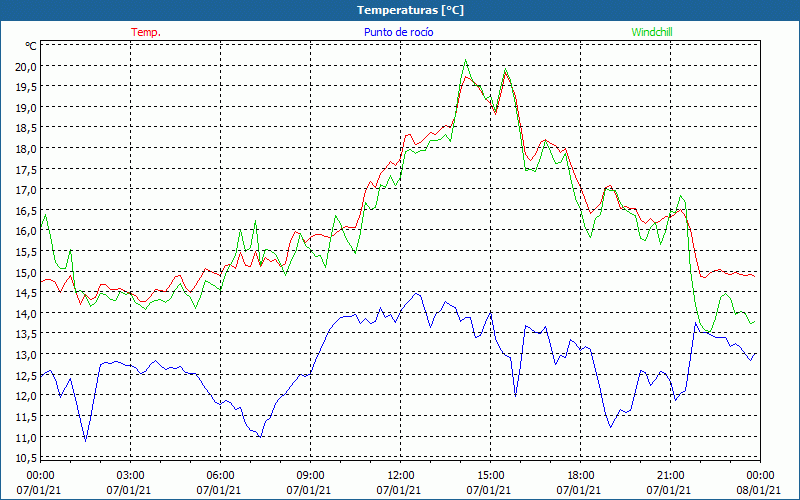The width and height of the screenshot is (800, 500).
Task: Click the '15,0' y-axis value
Action: (x=27, y=272)
